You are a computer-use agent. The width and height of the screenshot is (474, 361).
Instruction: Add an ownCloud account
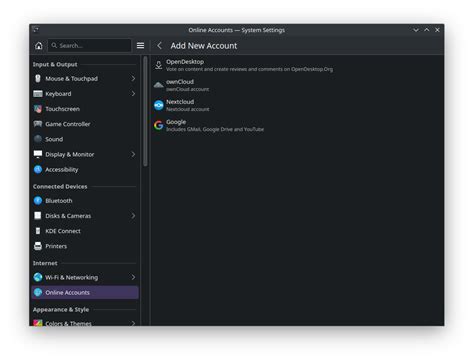point(297,85)
